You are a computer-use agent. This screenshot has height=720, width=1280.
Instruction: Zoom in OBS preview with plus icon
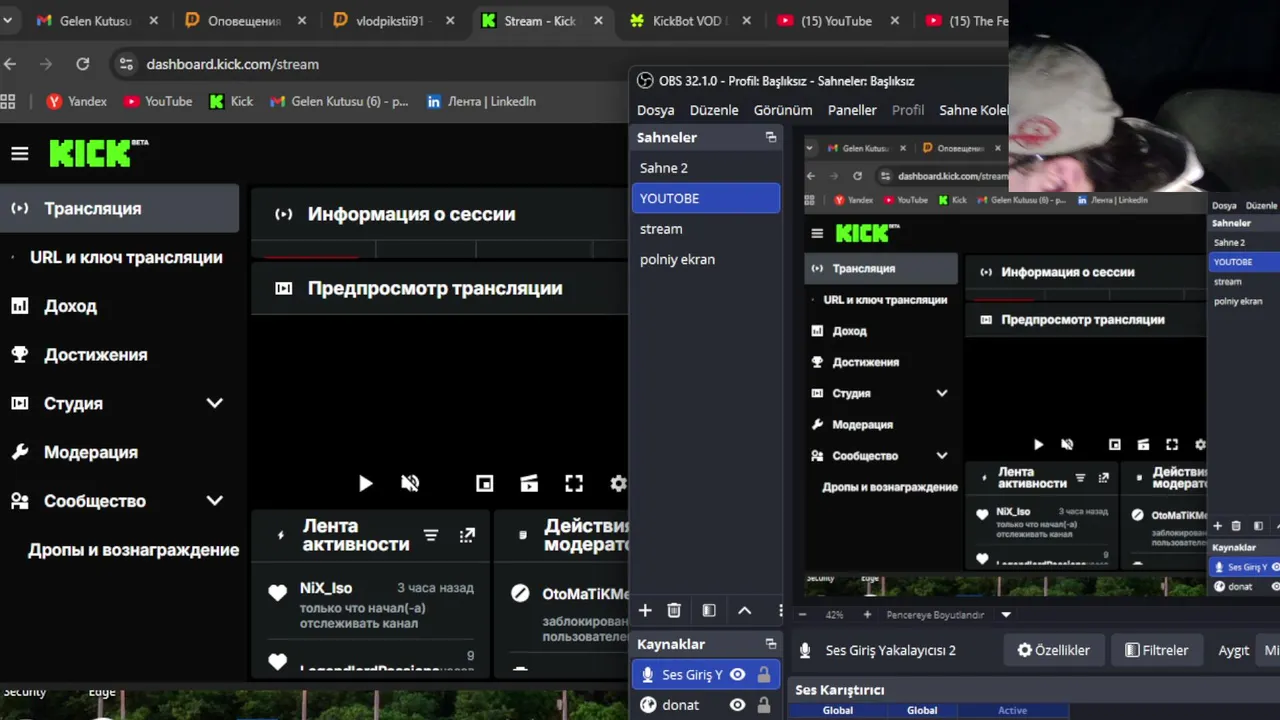coord(867,615)
